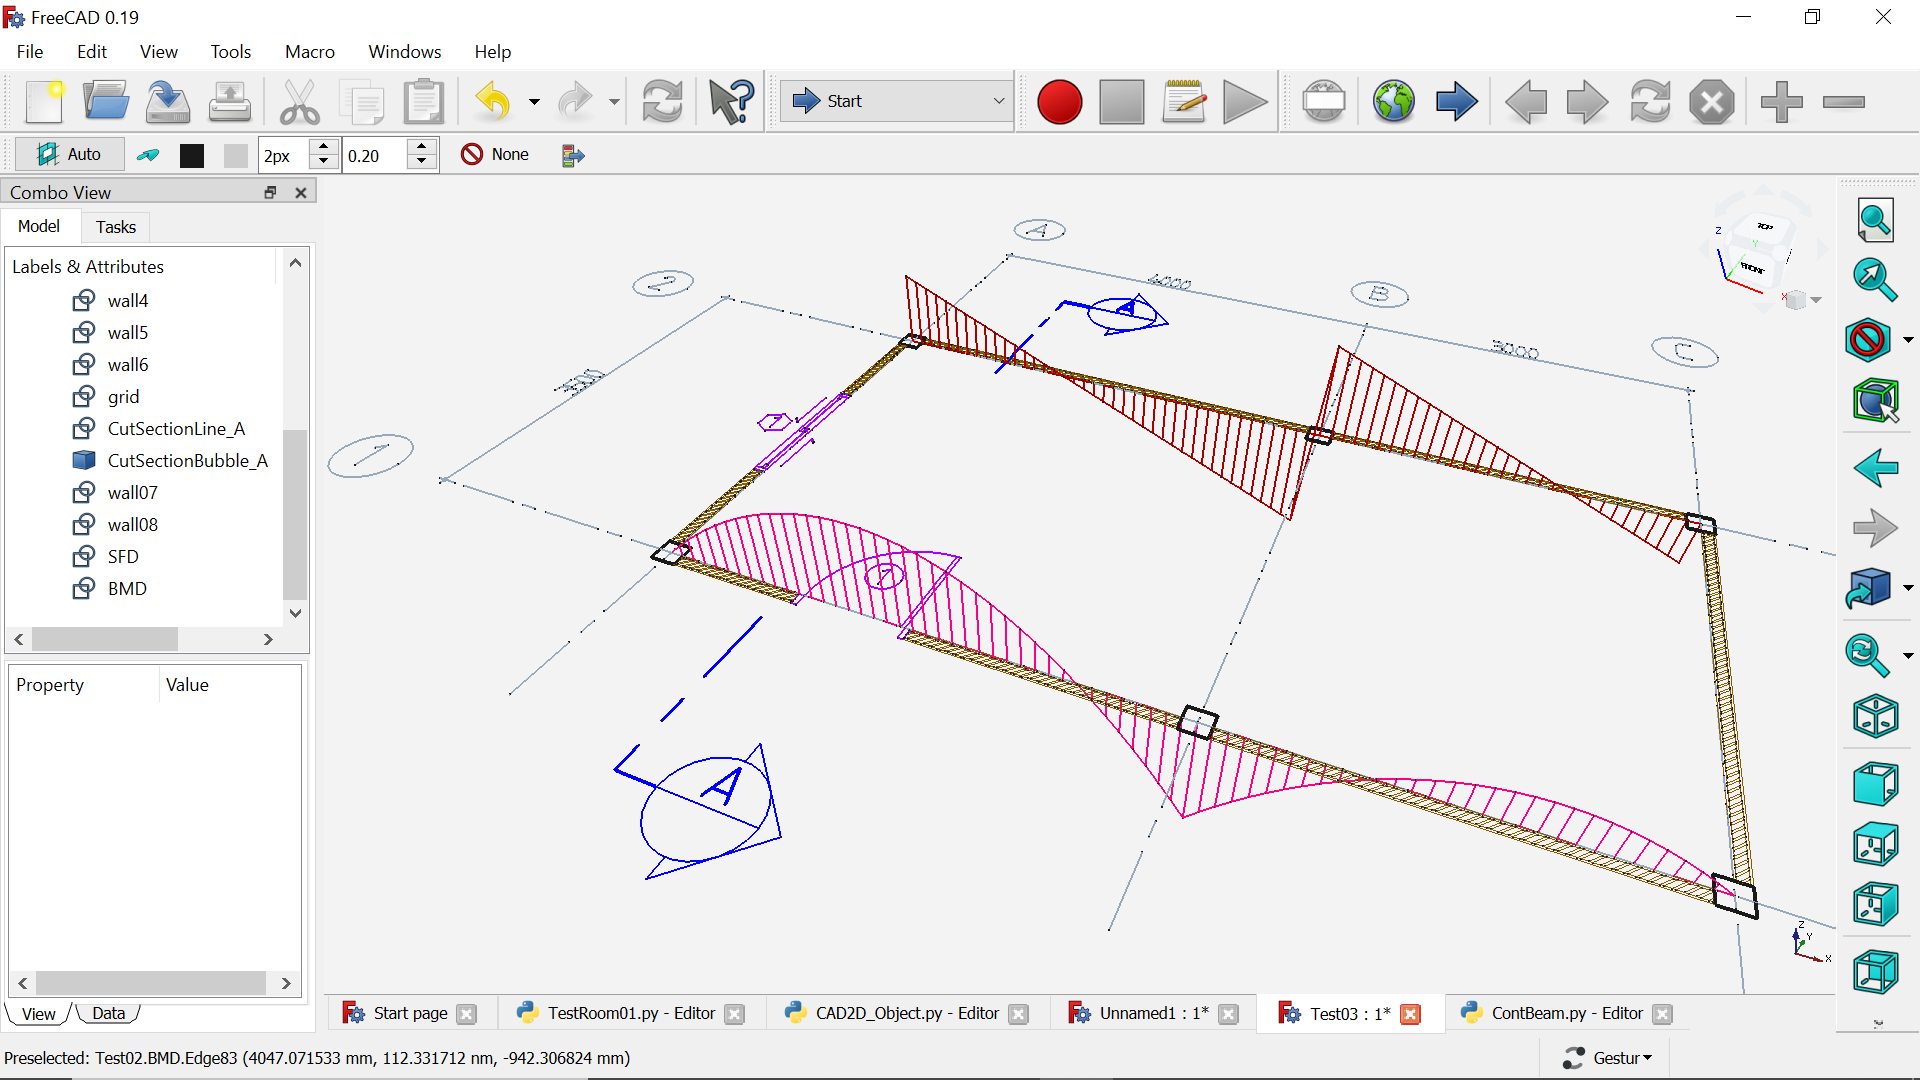The image size is (1920, 1080).
Task: Close the TestRoom01.py Editor tab
Action: [x=735, y=1014]
